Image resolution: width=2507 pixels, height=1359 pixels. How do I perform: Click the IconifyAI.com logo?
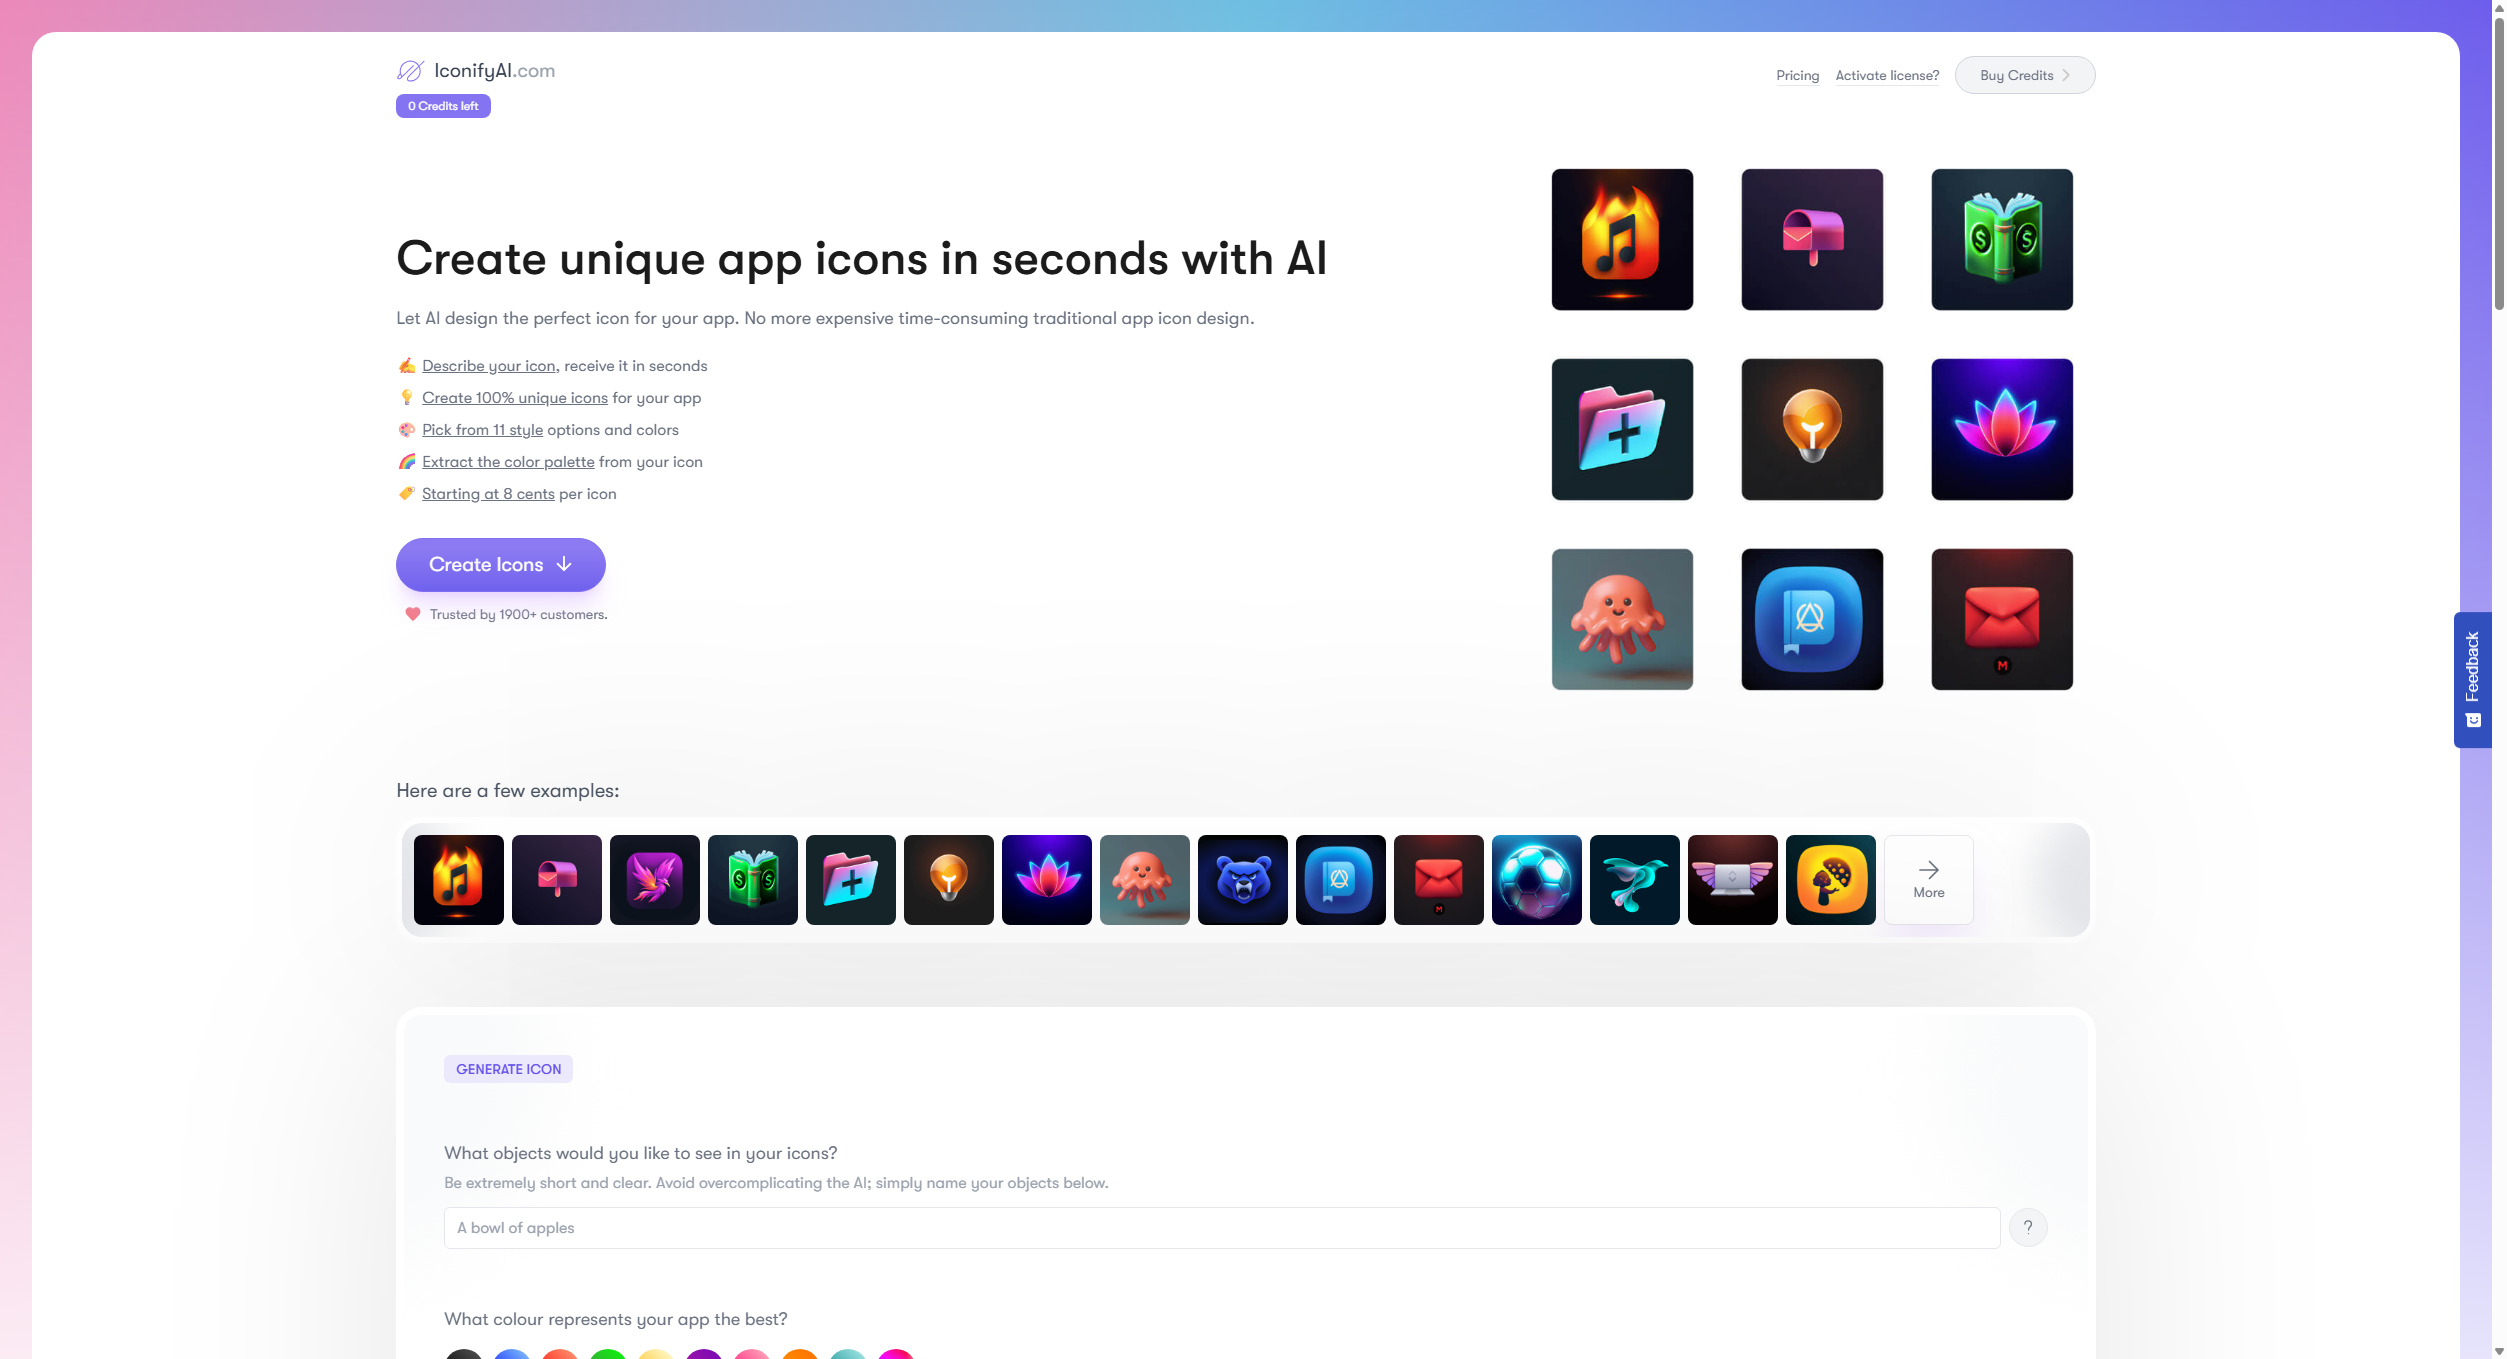(x=476, y=71)
